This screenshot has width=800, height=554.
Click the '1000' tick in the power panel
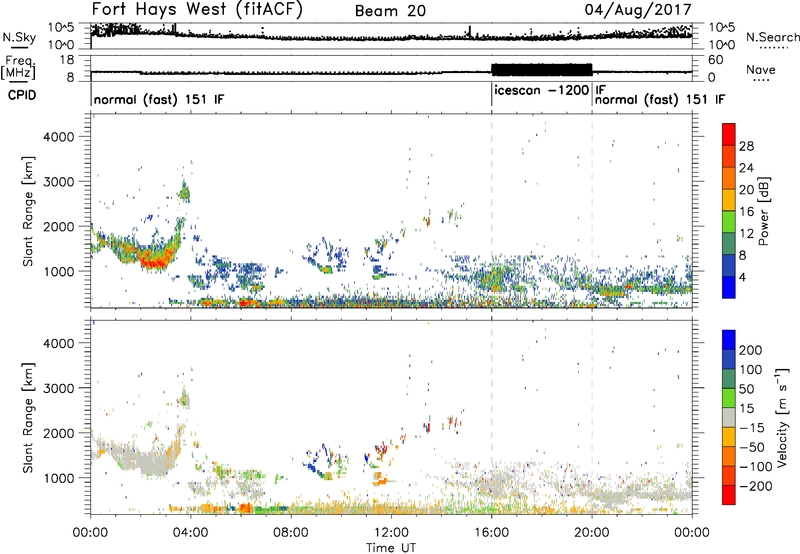59,271
